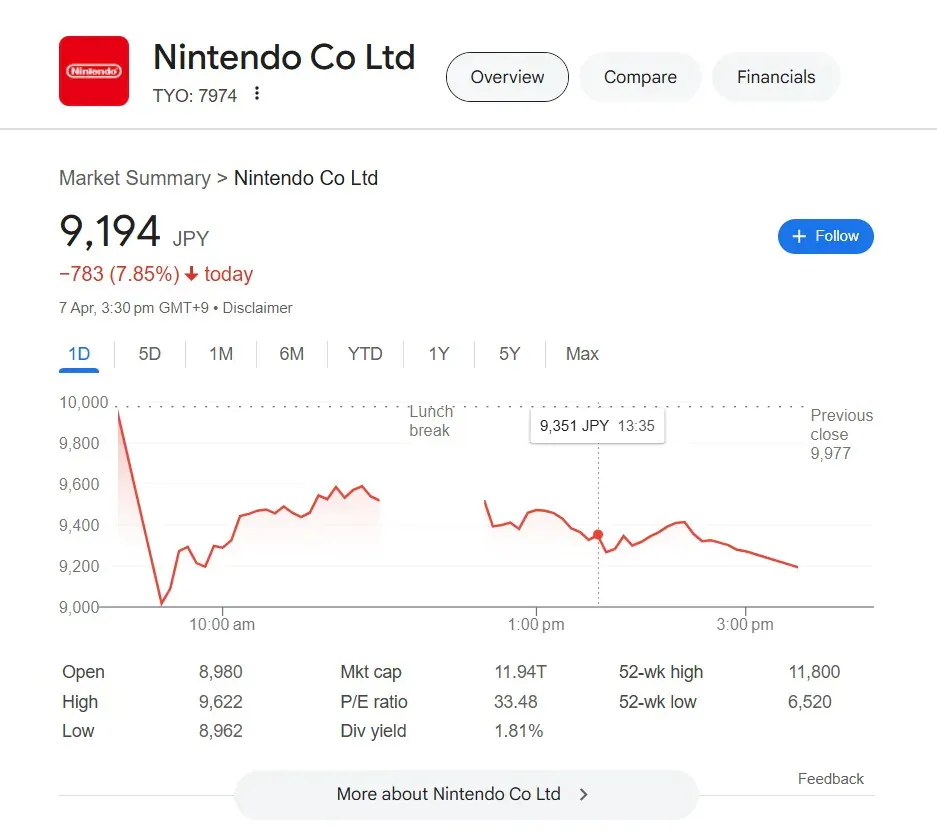
Task: Select the 1D chart range
Action: pos(79,354)
